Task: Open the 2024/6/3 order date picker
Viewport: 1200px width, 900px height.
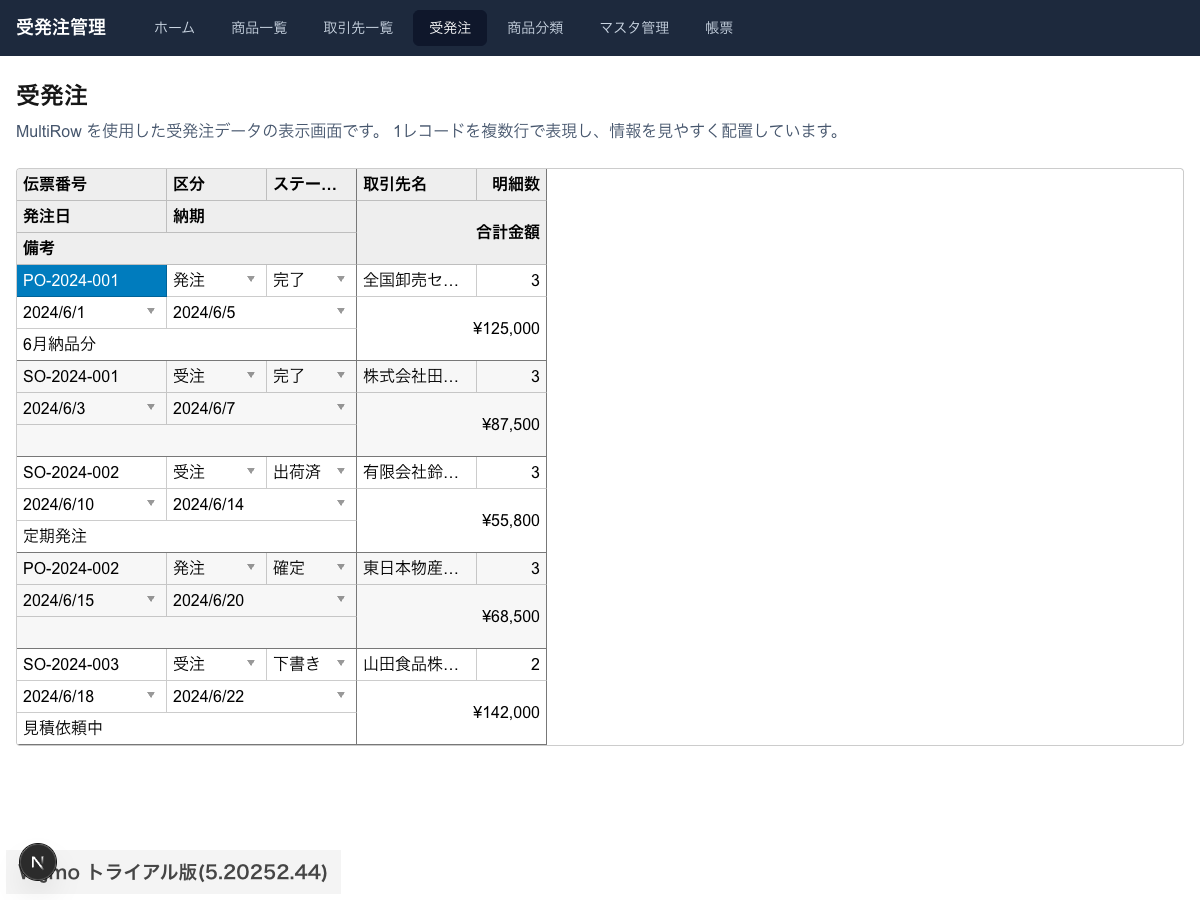Action: [x=151, y=408]
